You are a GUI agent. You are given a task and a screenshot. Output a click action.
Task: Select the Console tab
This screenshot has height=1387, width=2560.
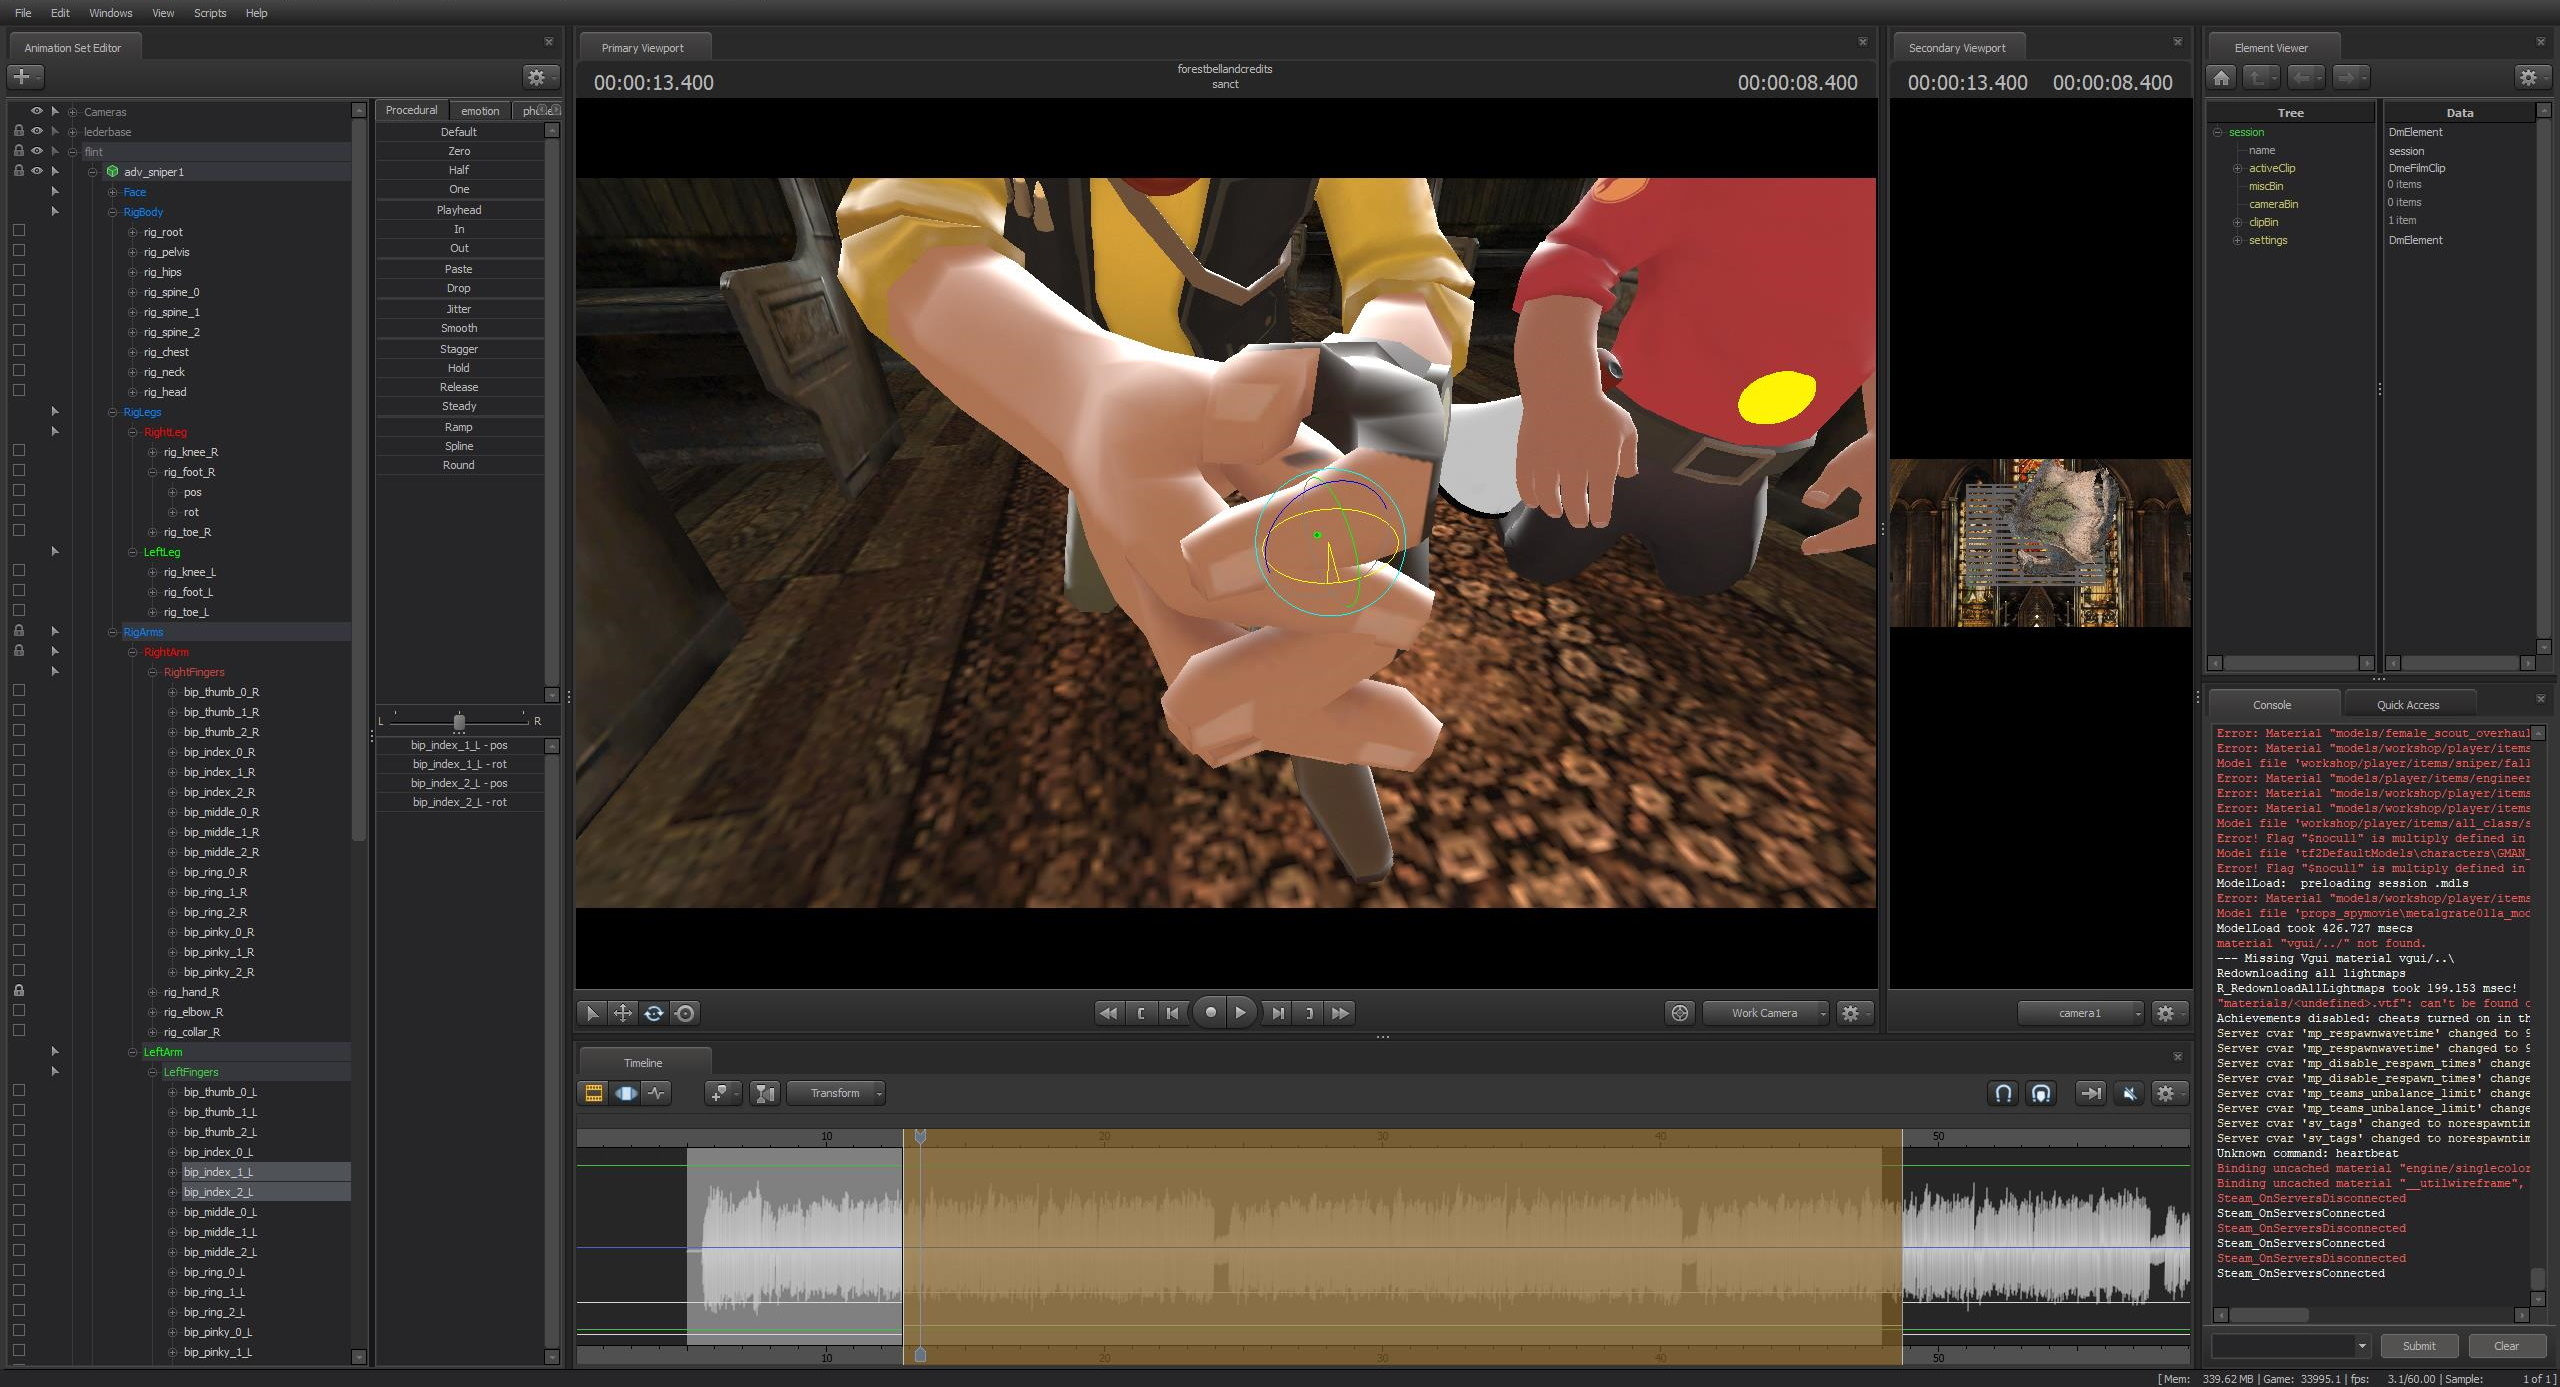click(2272, 705)
